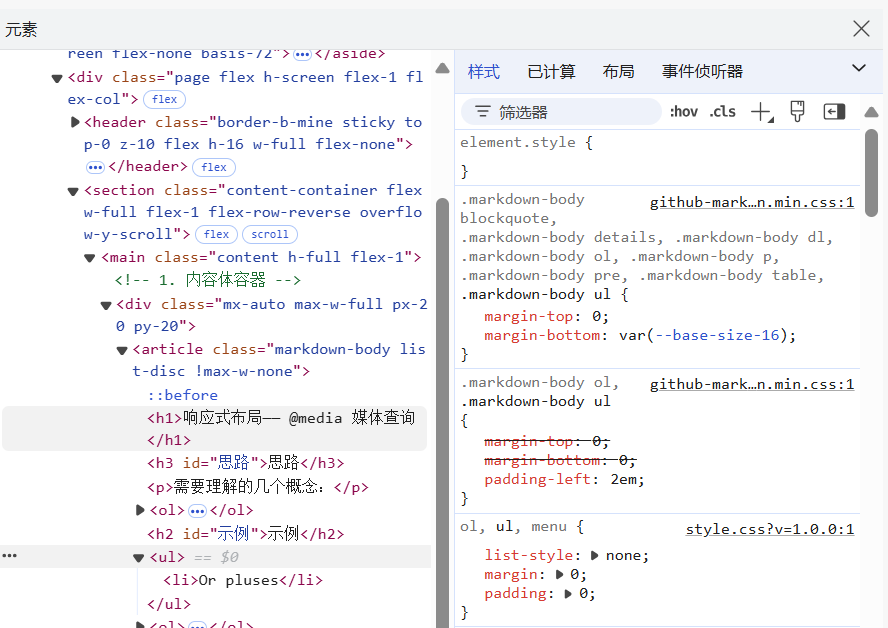This screenshot has width=888, height=628.
Task: Toggle the computed styles sidebar icon
Action: (x=834, y=111)
